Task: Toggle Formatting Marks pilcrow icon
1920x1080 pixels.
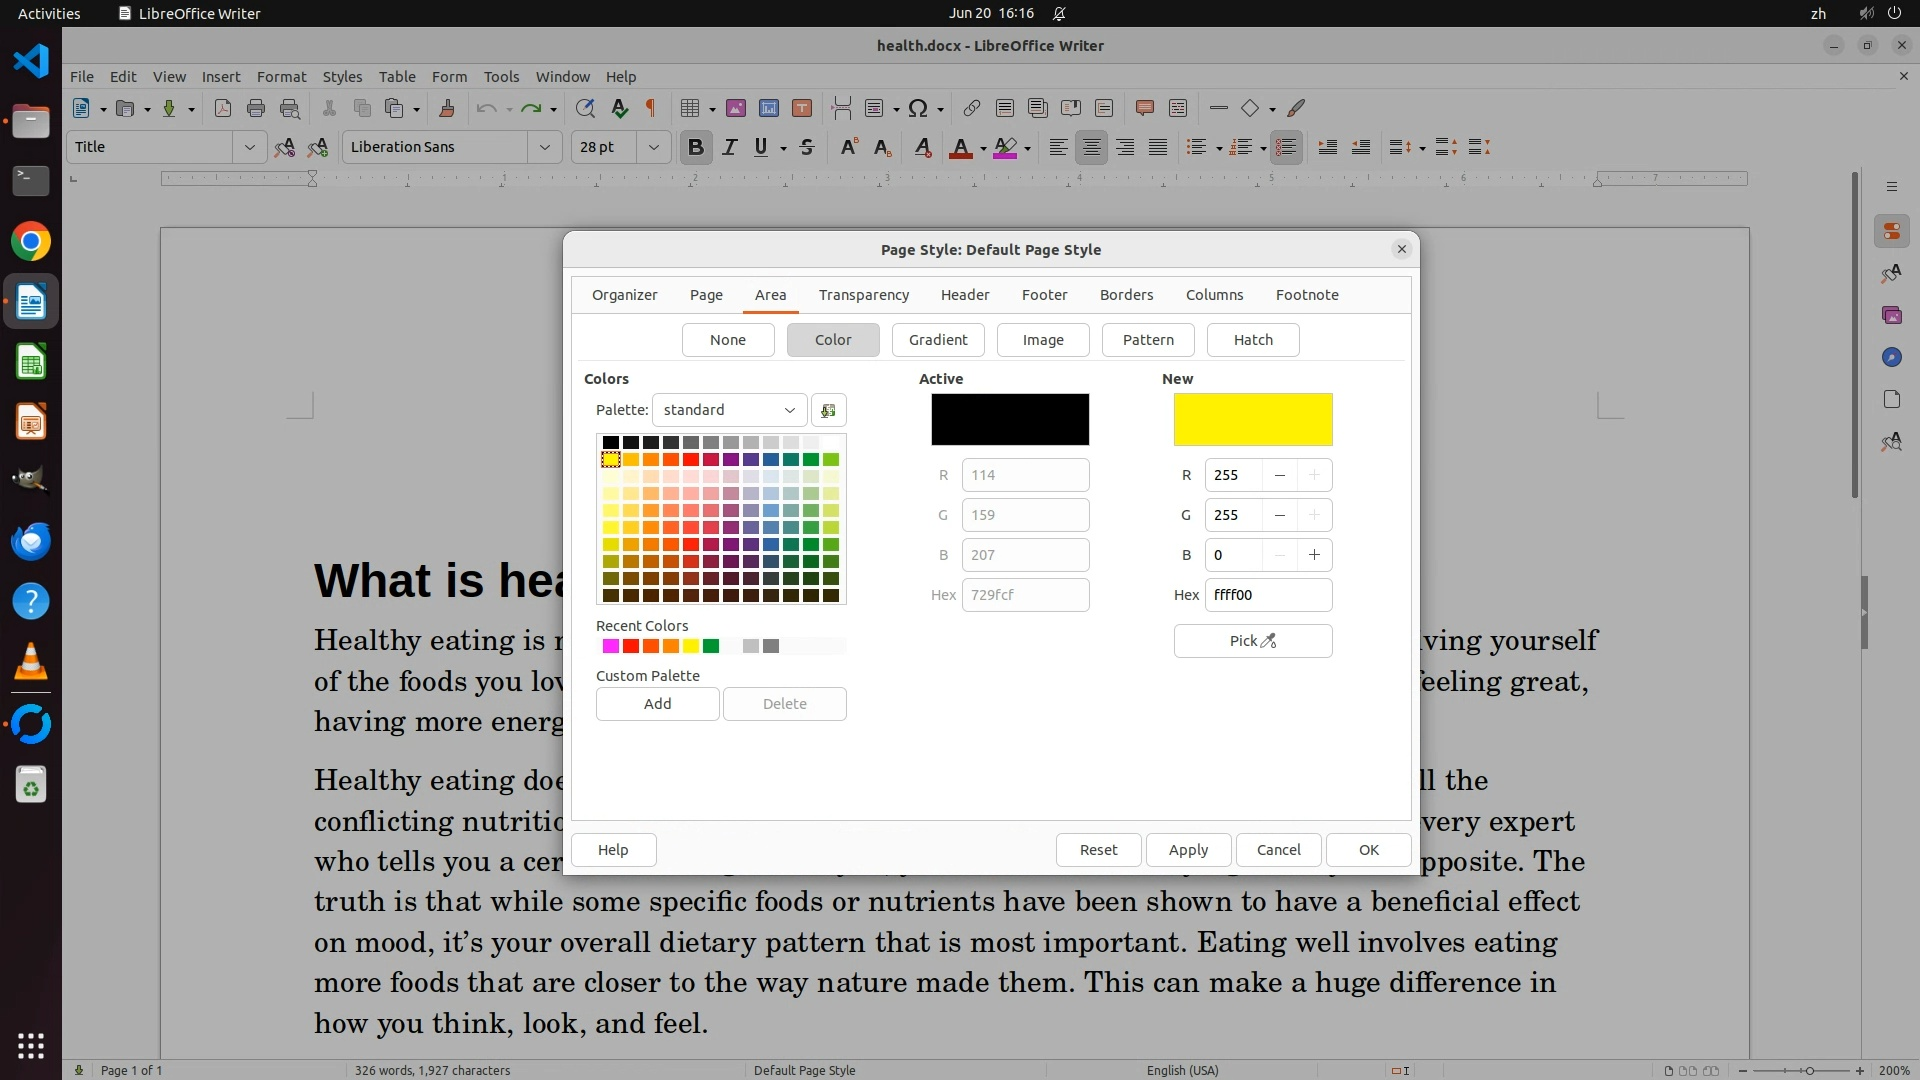Action: click(651, 109)
